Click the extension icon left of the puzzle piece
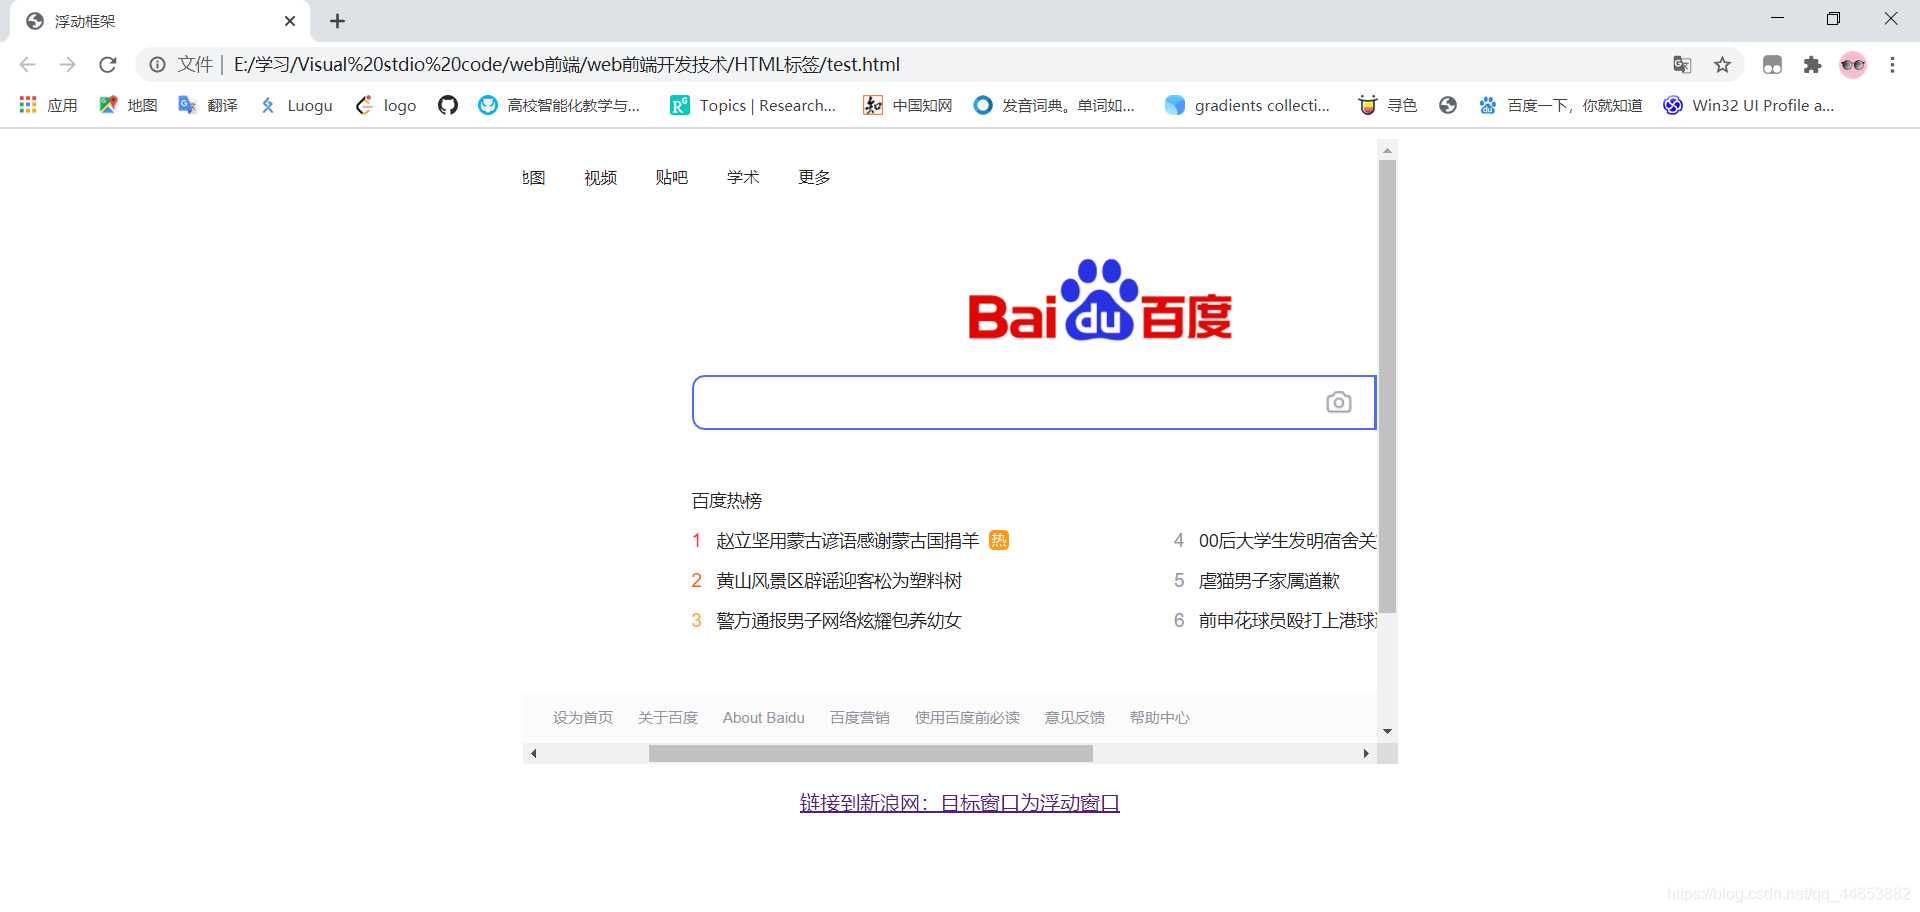Image resolution: width=1920 pixels, height=912 pixels. 1772,65
